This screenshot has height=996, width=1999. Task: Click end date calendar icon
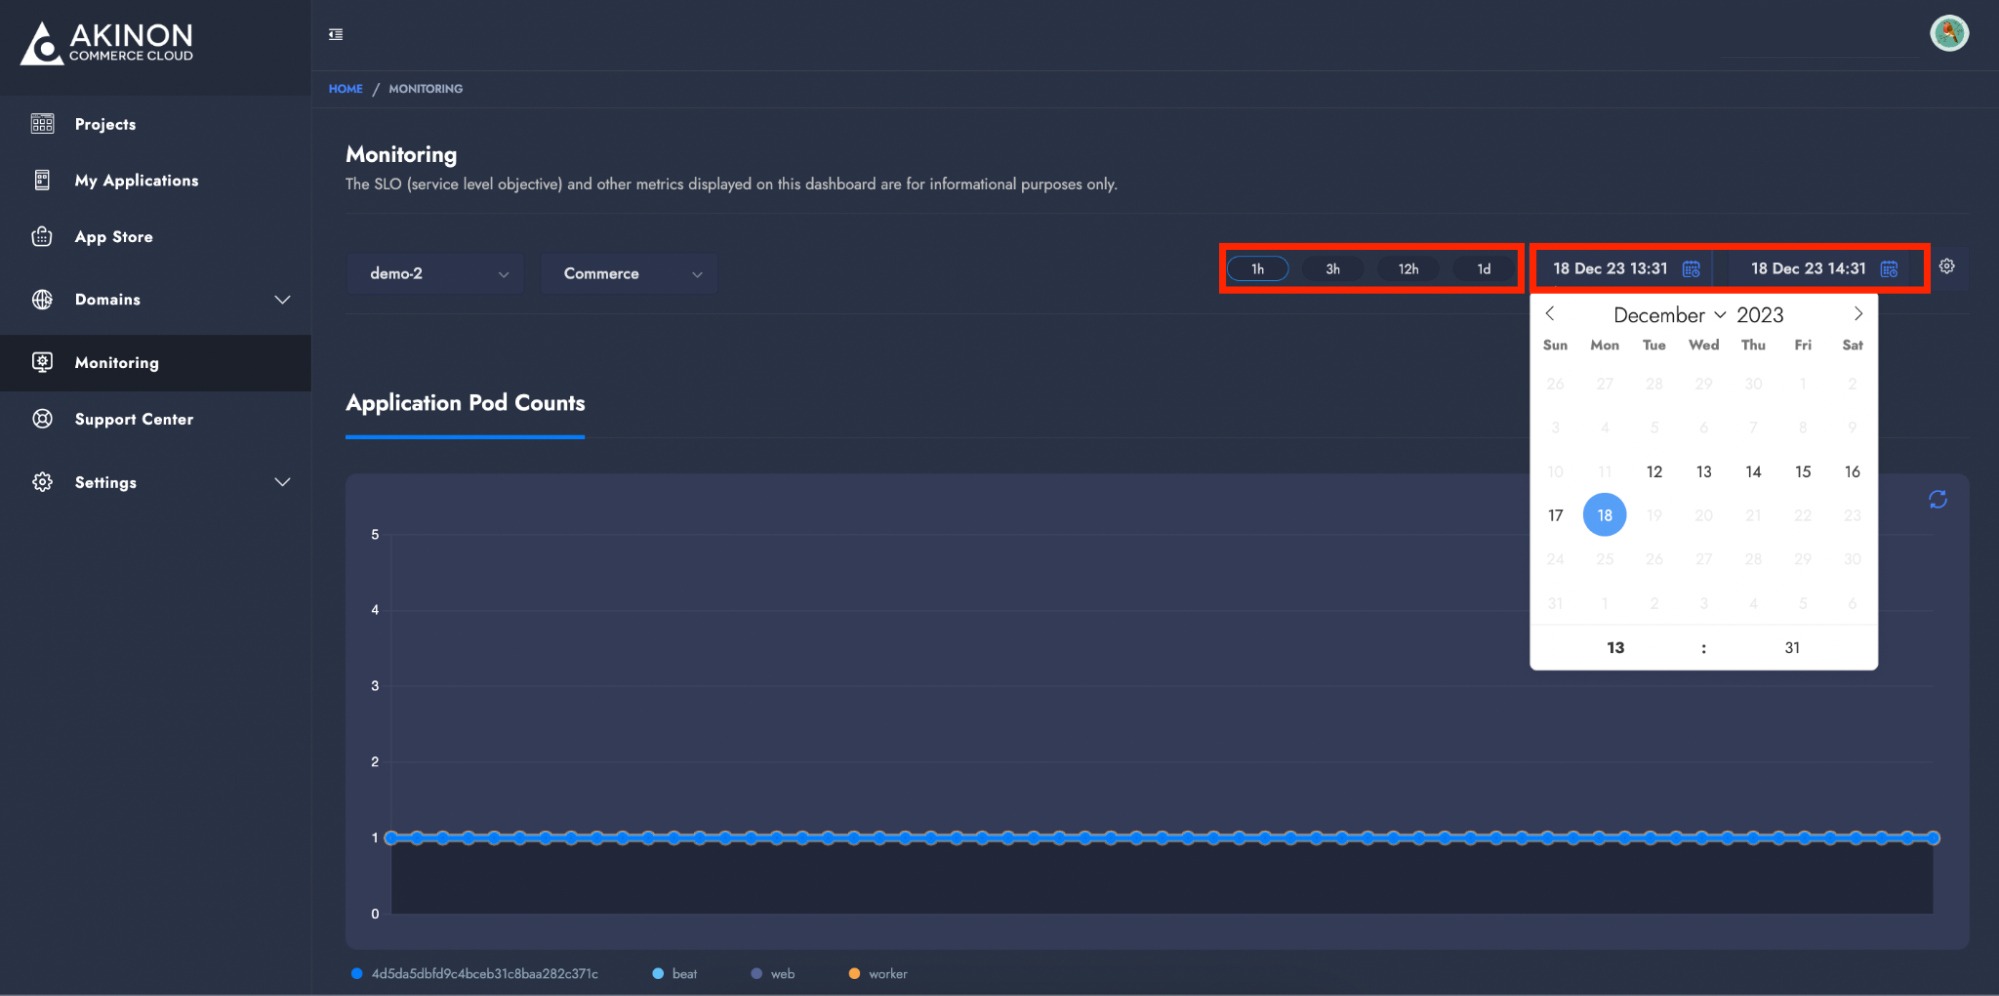tap(1888, 269)
